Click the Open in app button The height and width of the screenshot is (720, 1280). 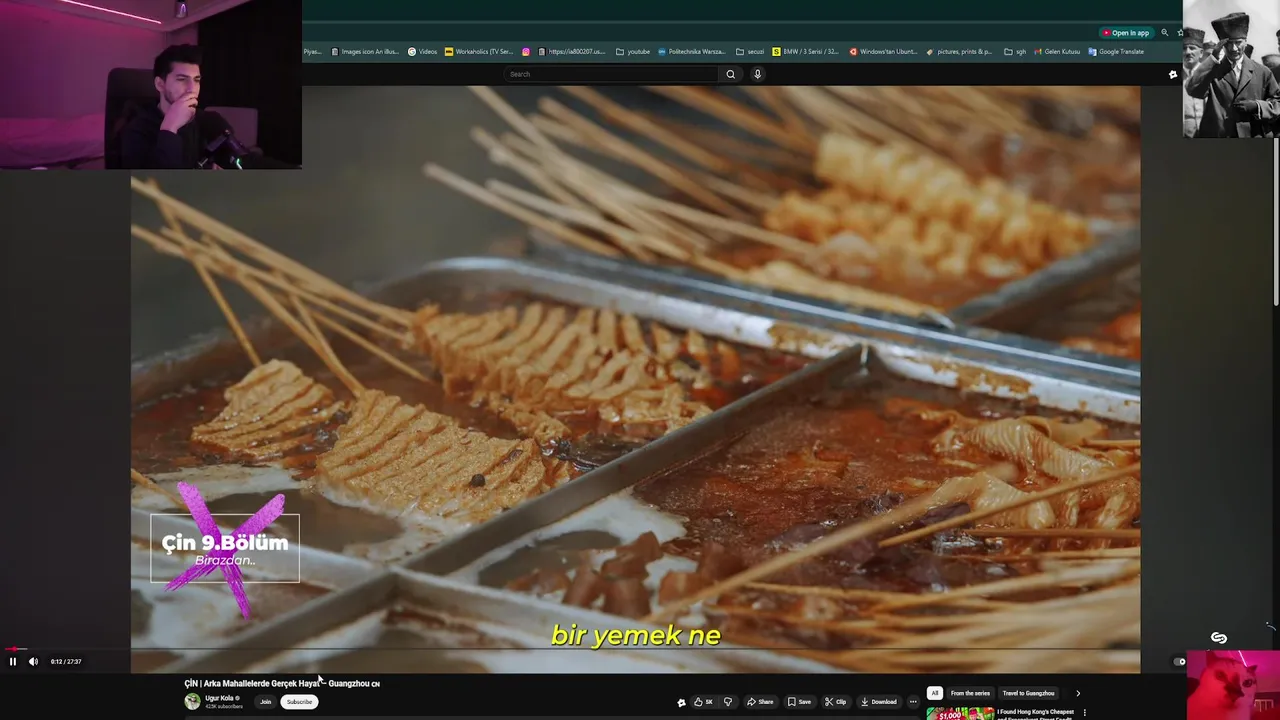coord(1125,33)
